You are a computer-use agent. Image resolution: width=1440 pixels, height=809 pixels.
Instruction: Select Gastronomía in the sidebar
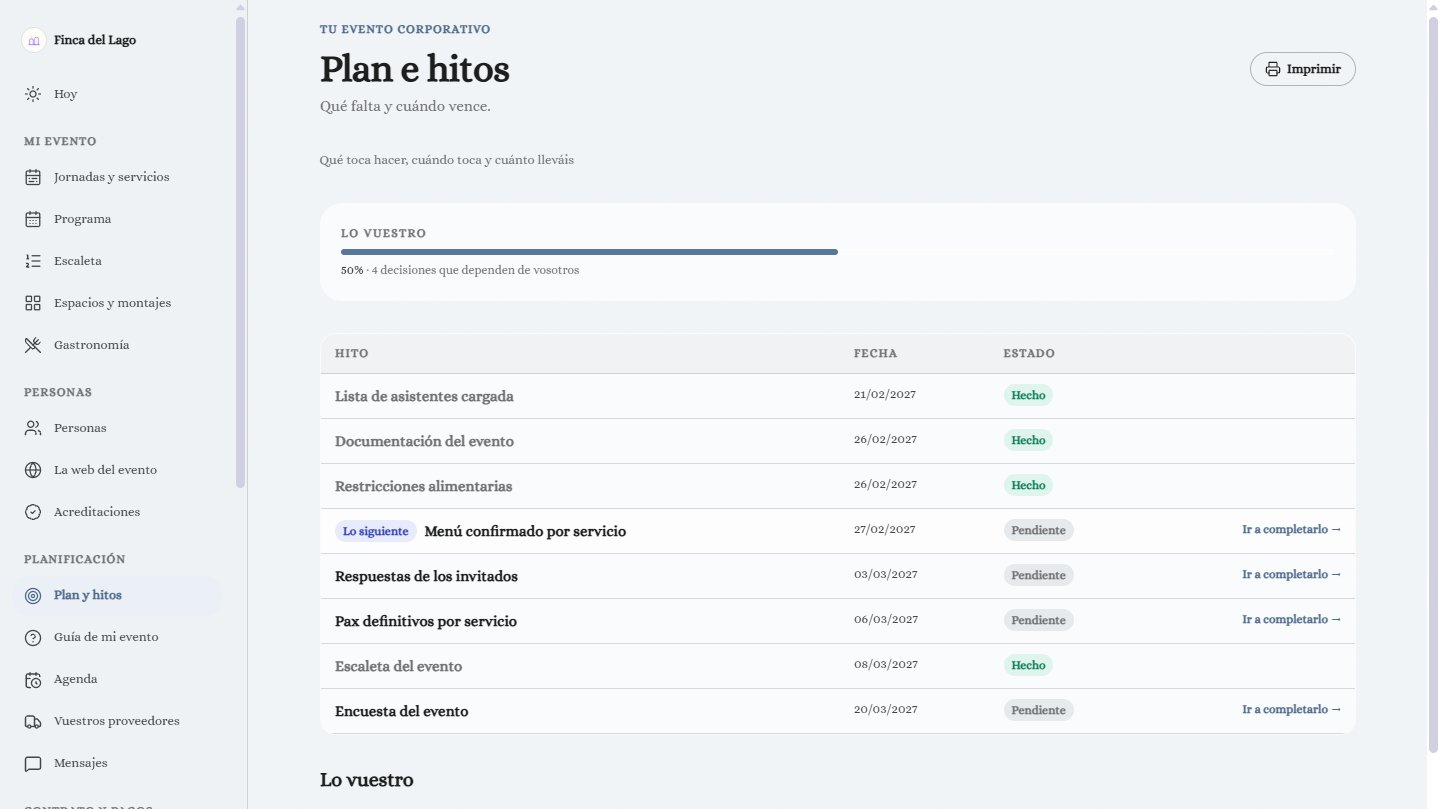pos(118,345)
